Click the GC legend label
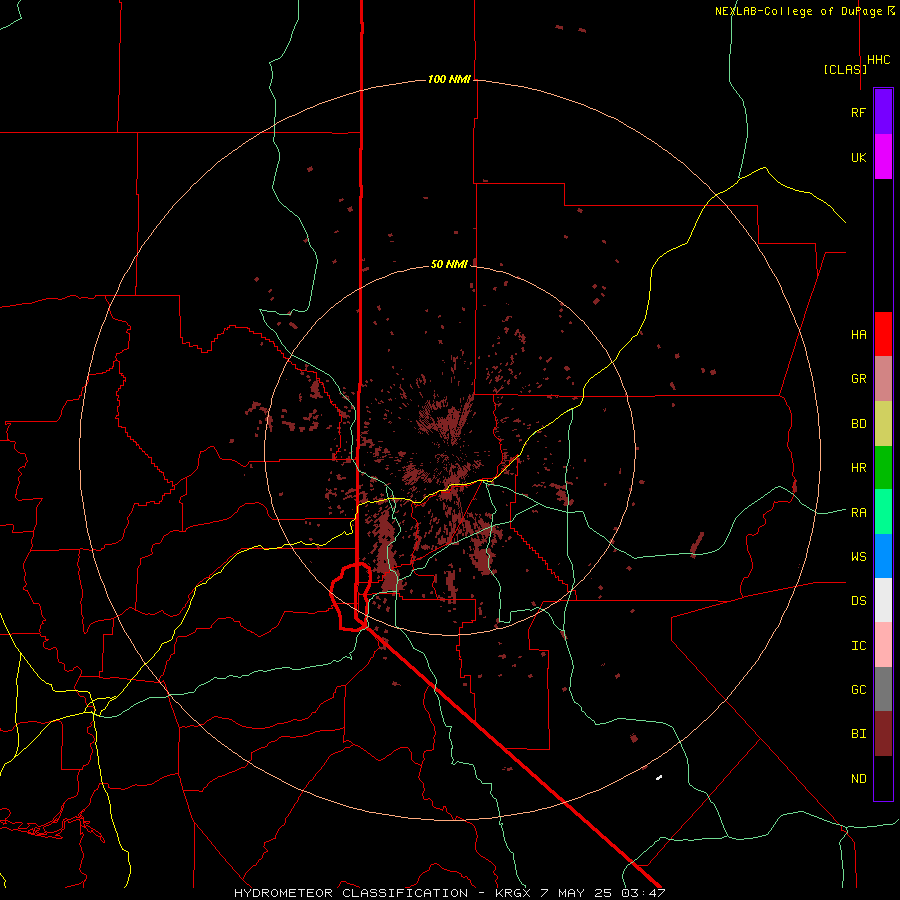Viewport: 900px width, 900px height. click(x=858, y=689)
